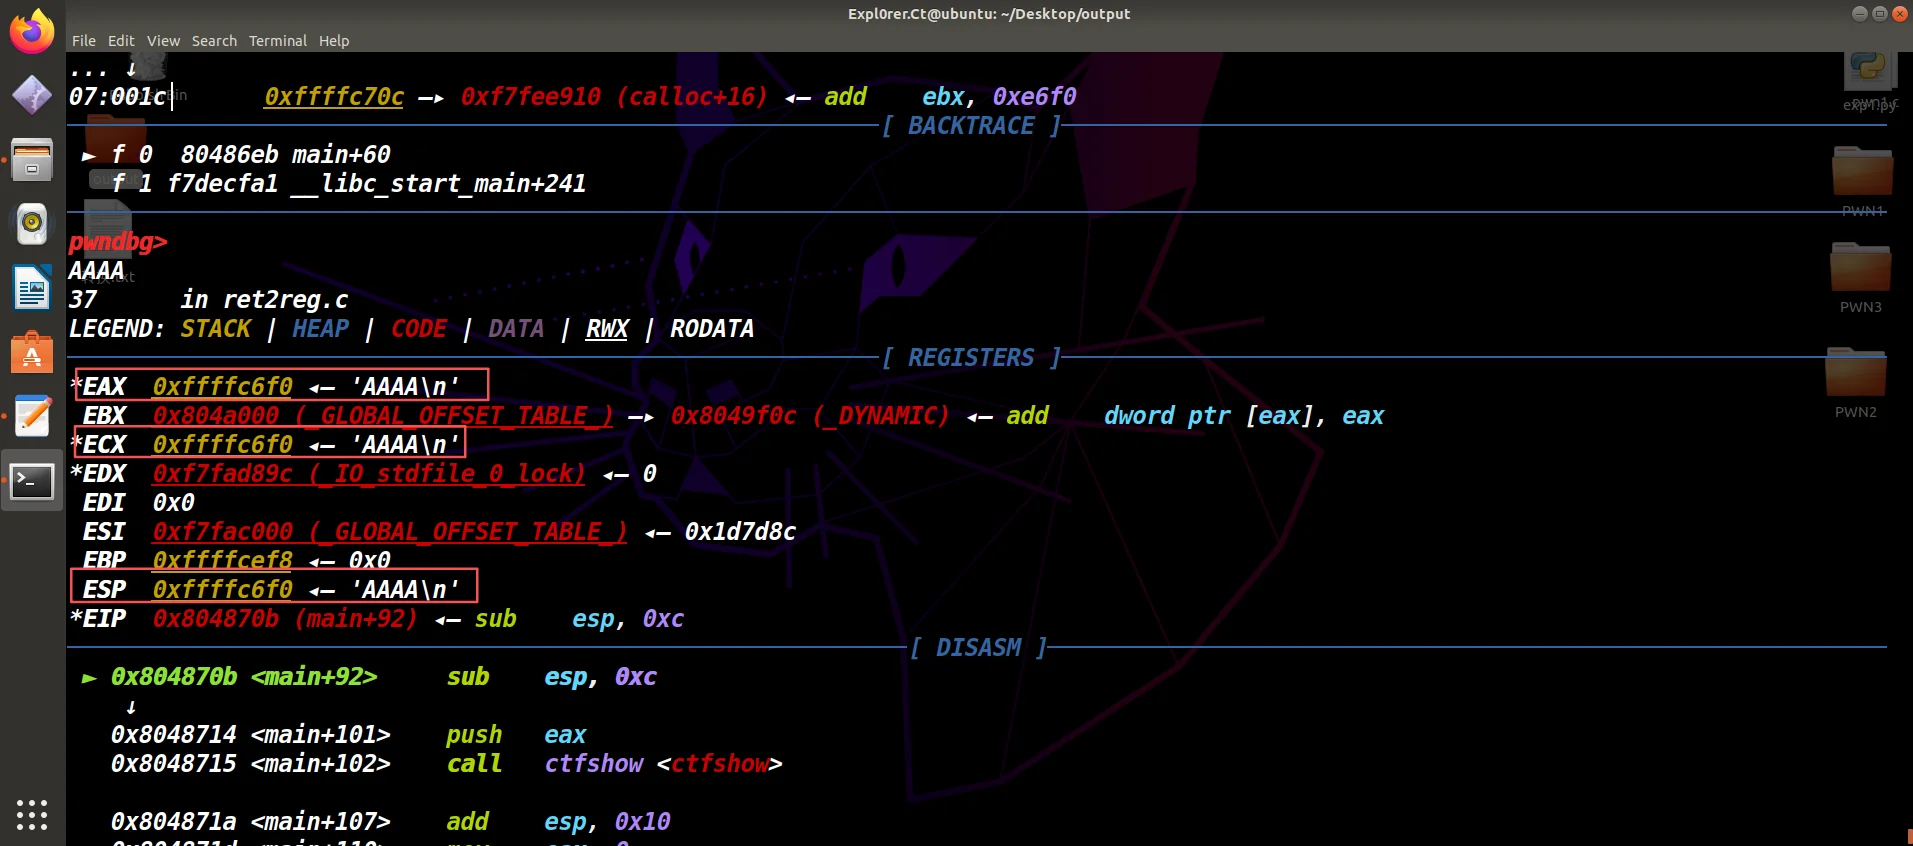Open the Files file manager
Image resolution: width=1913 pixels, height=846 pixels.
(x=32, y=160)
